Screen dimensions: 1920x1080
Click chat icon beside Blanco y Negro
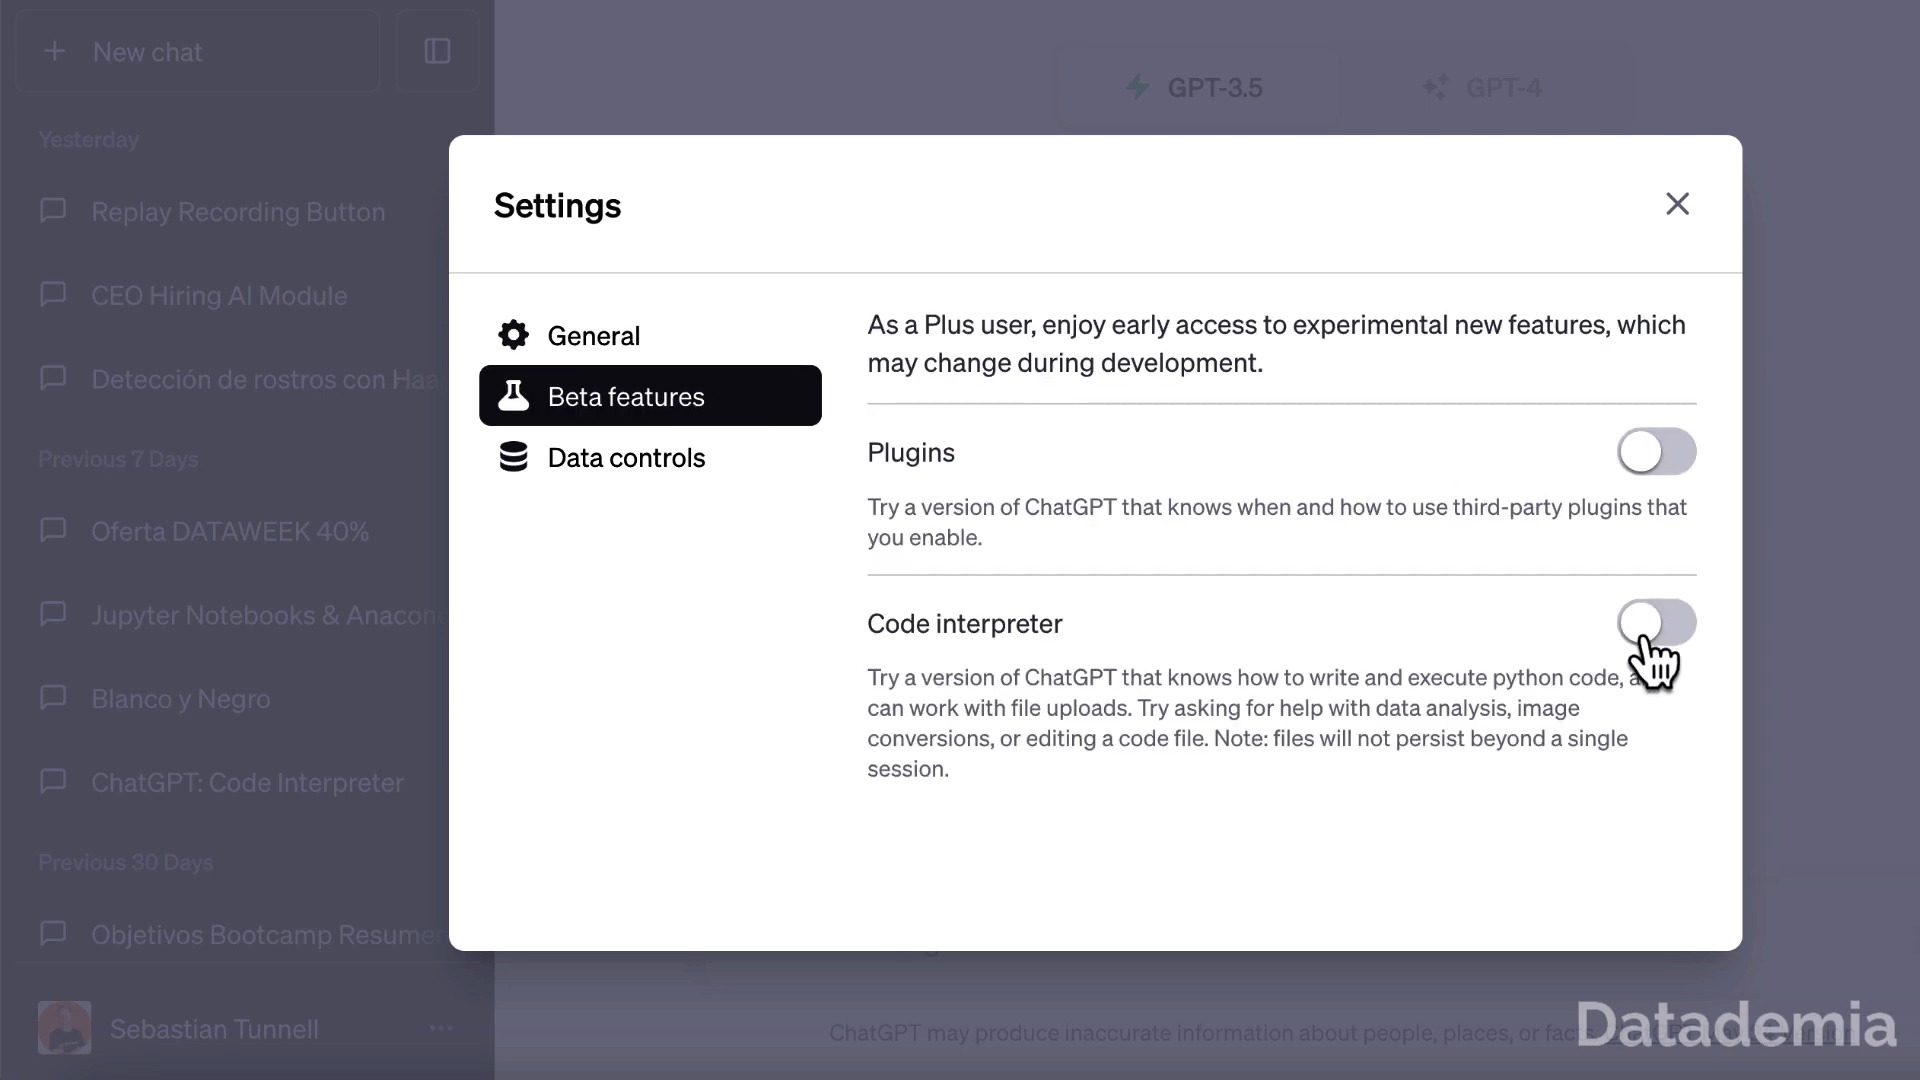[x=53, y=697]
